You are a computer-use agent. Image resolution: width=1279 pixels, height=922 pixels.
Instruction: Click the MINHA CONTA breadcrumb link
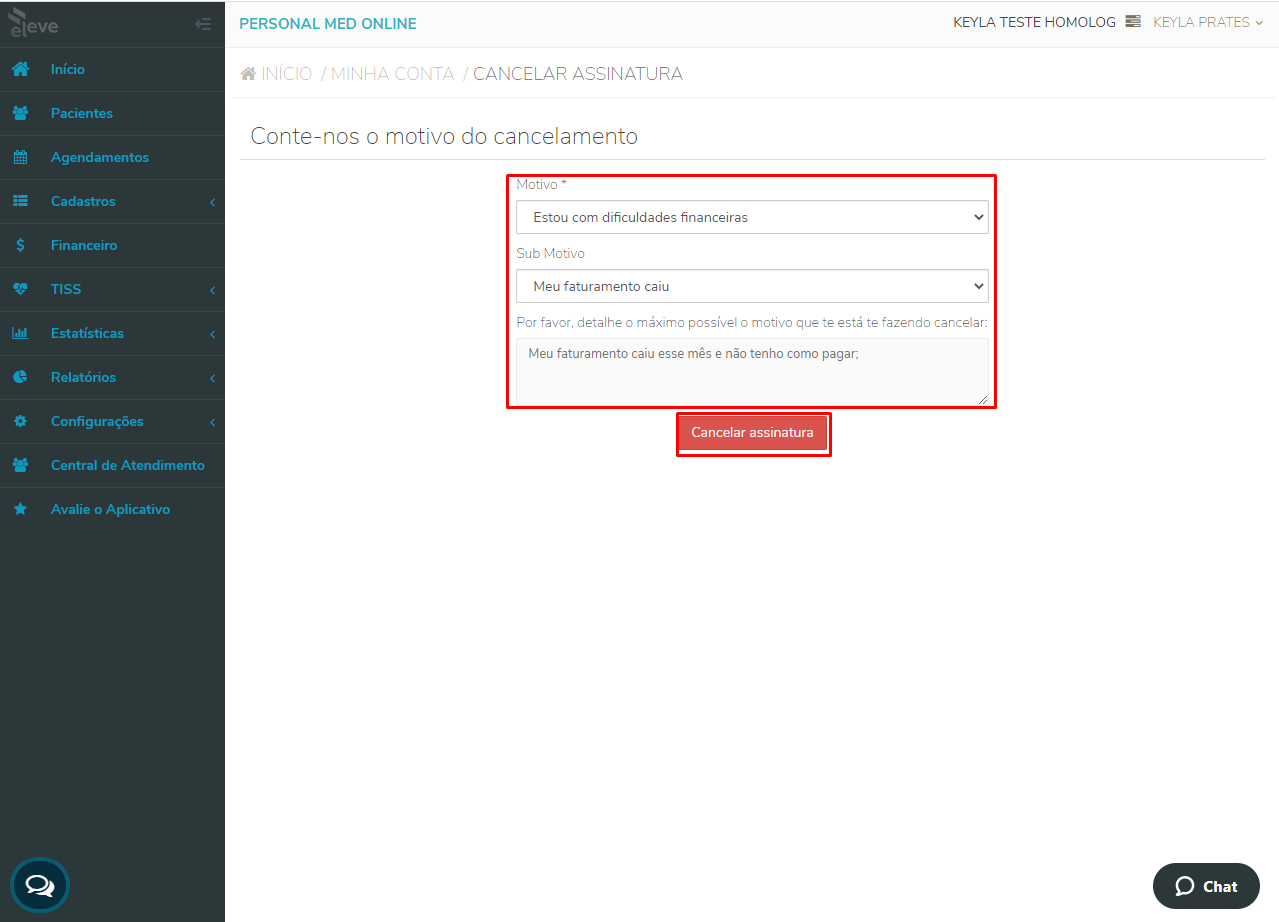tap(393, 74)
